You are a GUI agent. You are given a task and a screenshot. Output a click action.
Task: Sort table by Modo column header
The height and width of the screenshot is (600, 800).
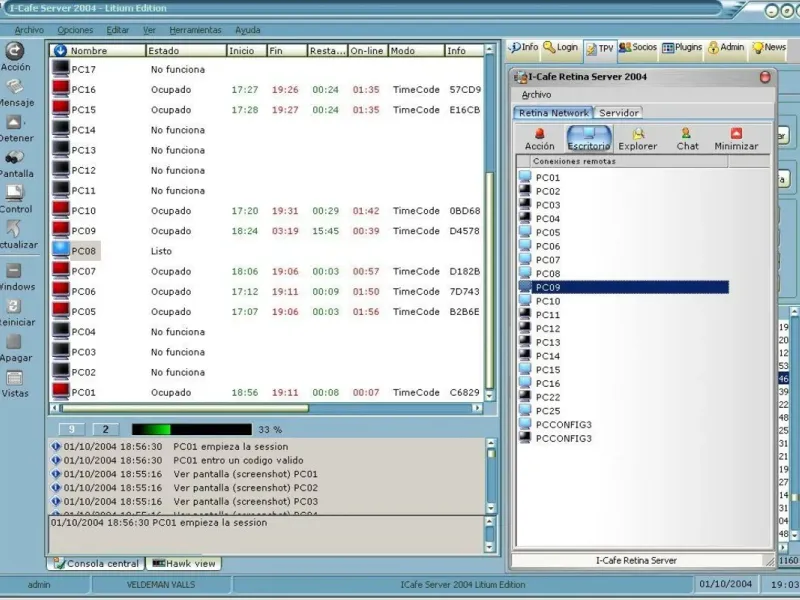[416, 51]
